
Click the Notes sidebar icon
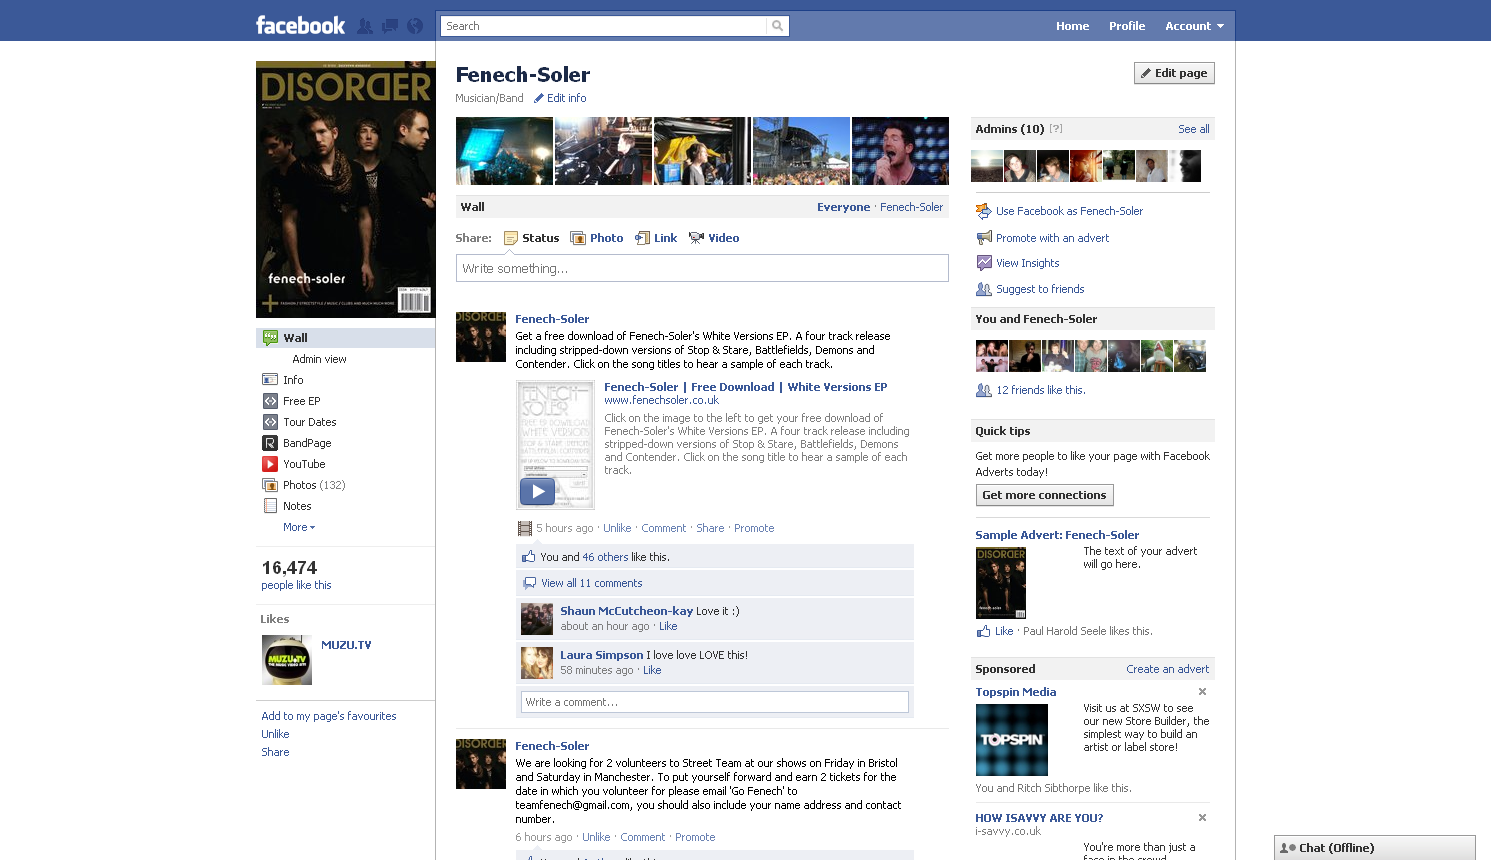coord(270,506)
